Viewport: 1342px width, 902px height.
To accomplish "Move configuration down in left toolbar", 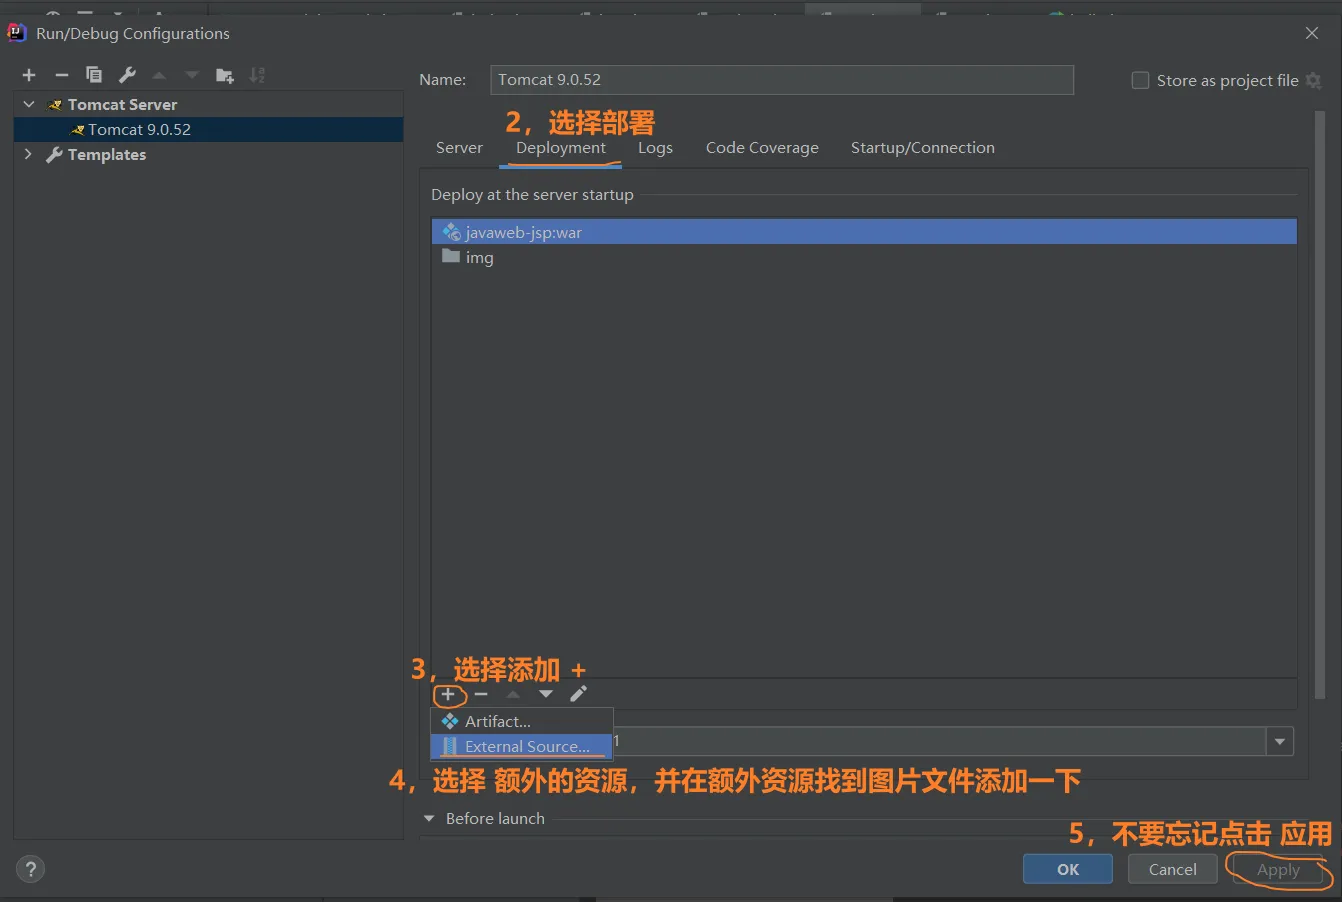I will tap(192, 75).
